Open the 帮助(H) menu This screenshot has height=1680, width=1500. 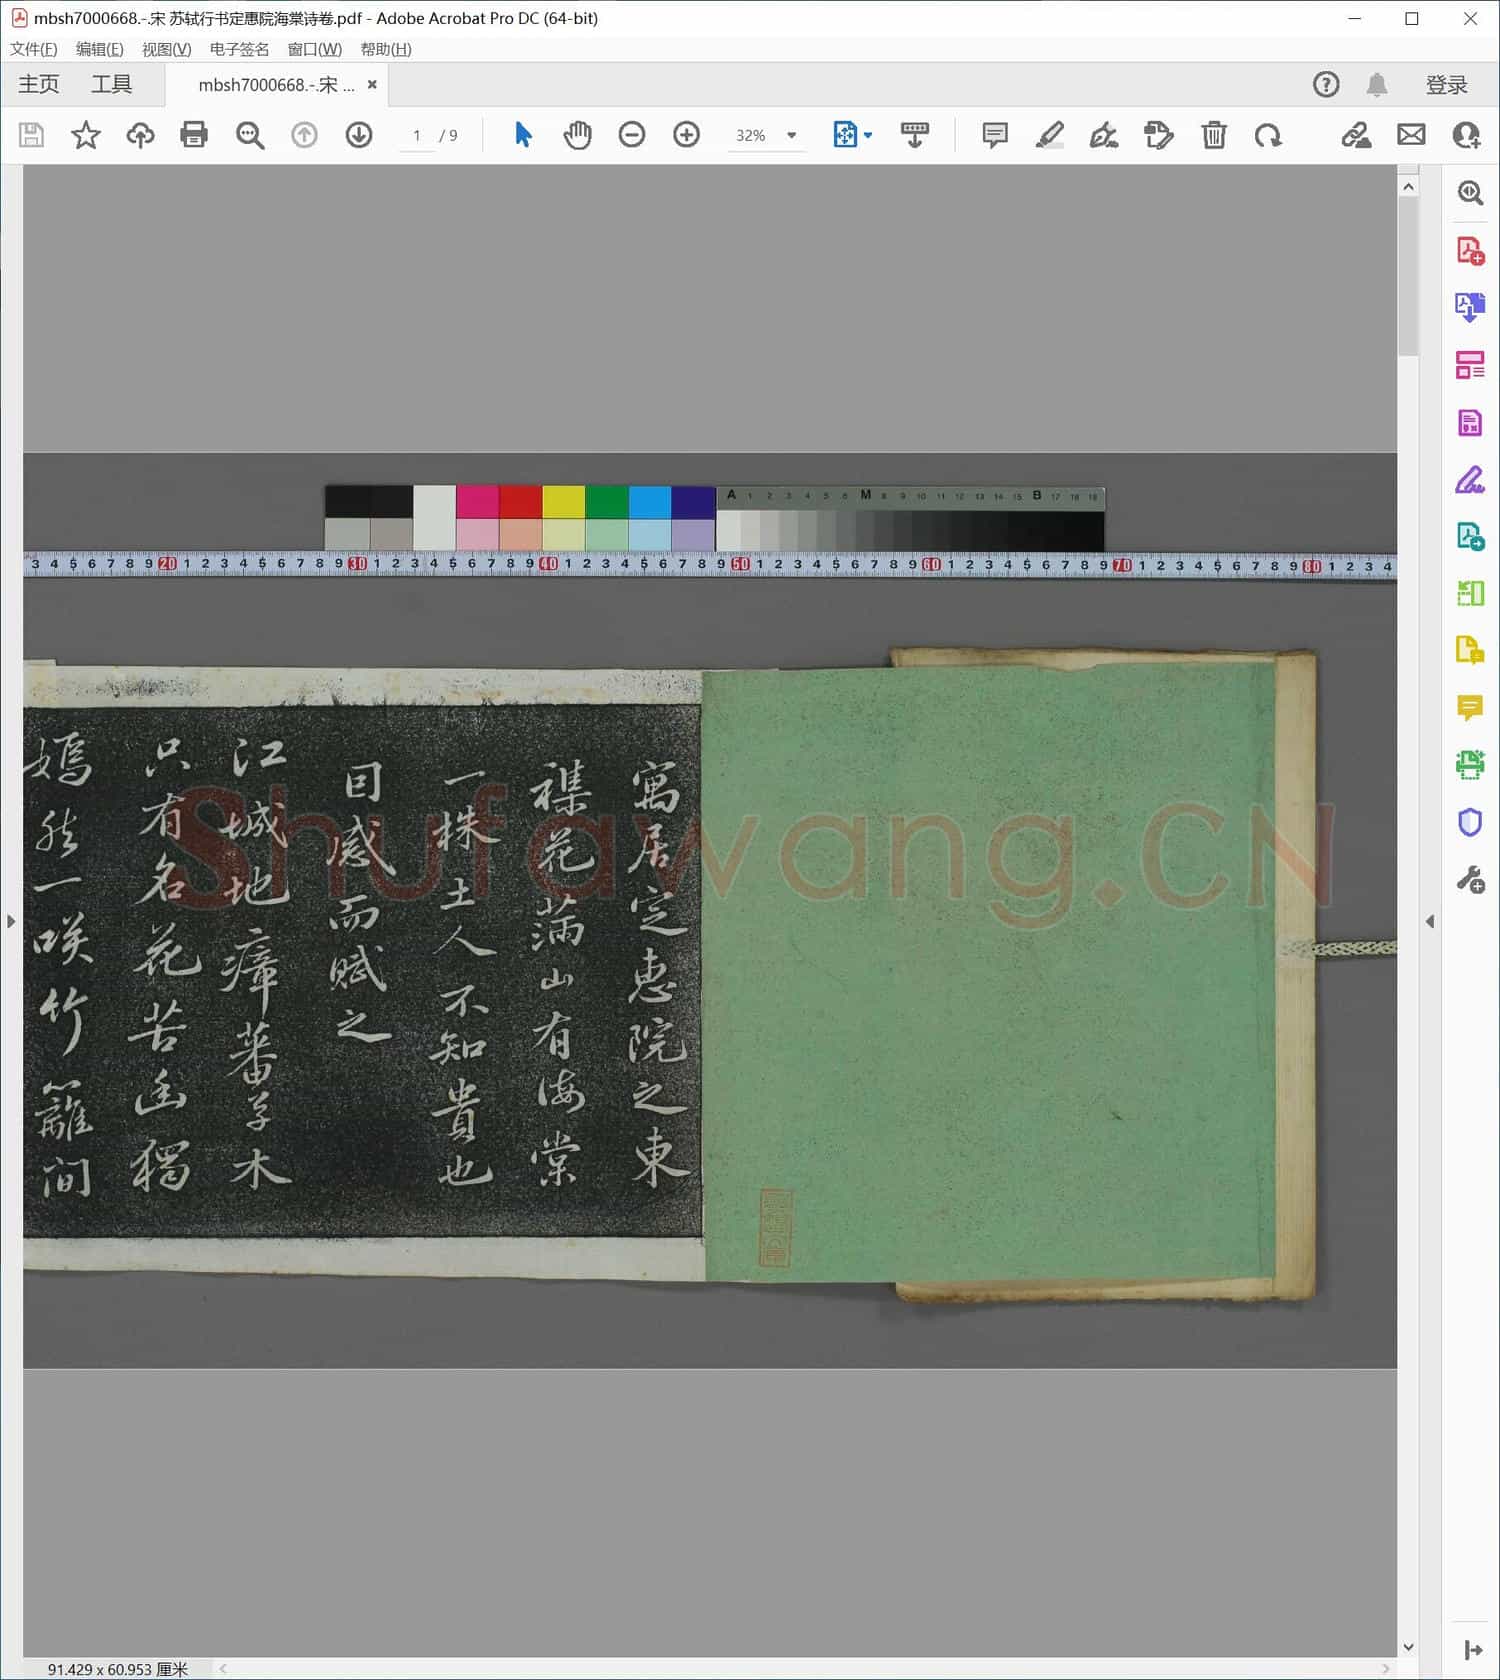tap(386, 49)
